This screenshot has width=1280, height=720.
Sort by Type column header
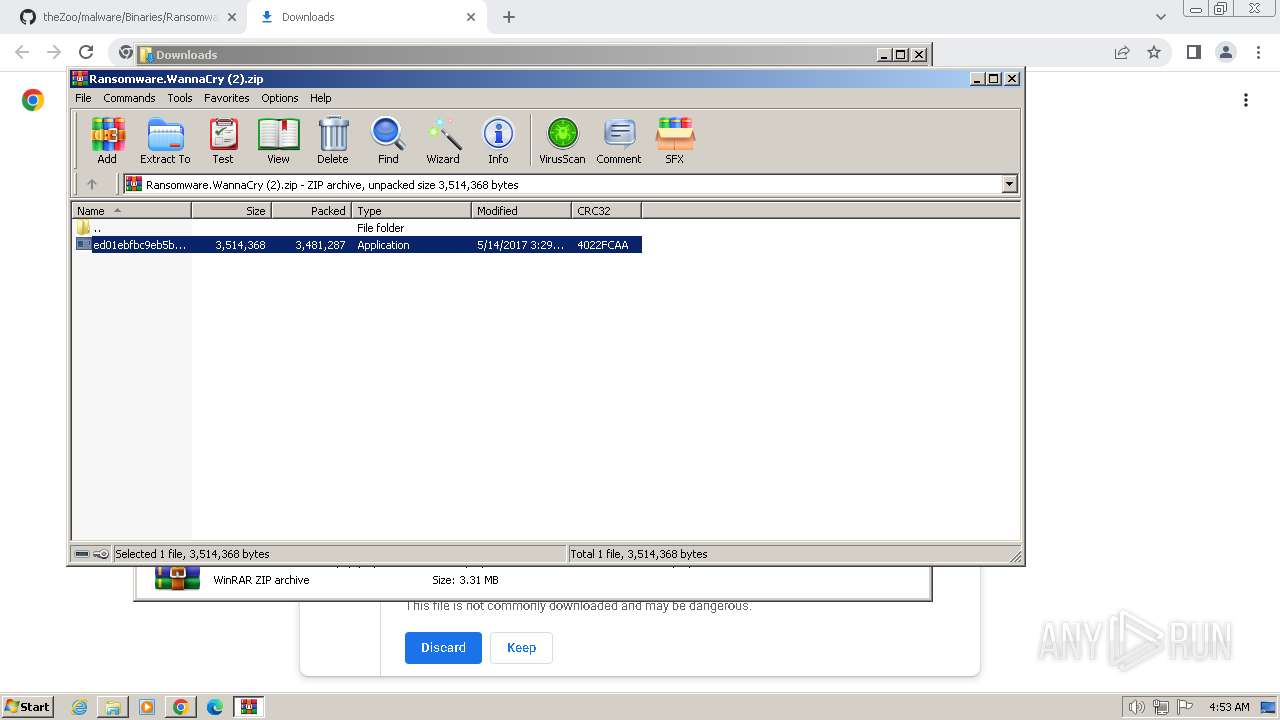click(411, 210)
